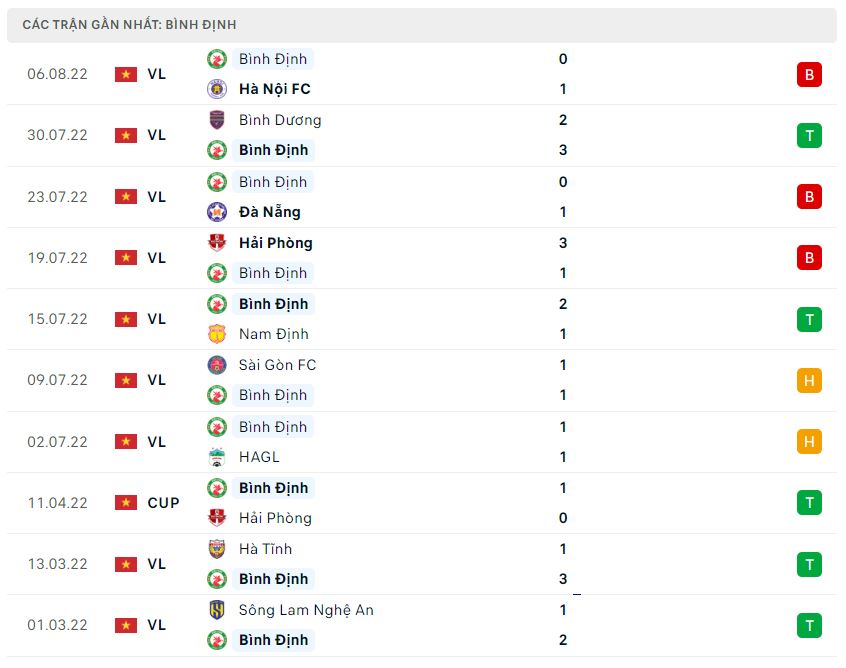Click the Đà Nẵng club crest
The width and height of the screenshot is (846, 668).
click(217, 212)
